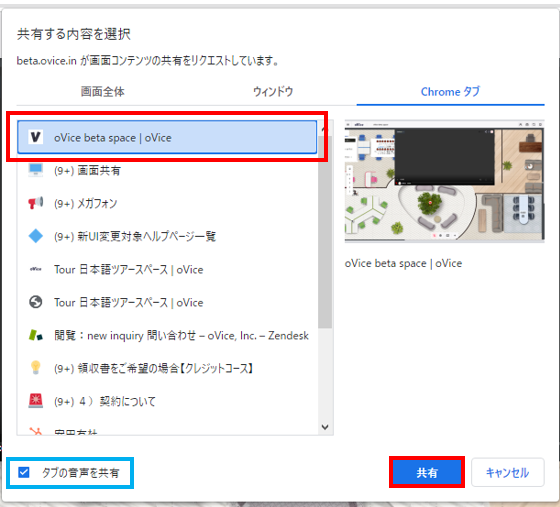Click the oVice V favicon in first row
The width and height of the screenshot is (560, 507).
35,137
